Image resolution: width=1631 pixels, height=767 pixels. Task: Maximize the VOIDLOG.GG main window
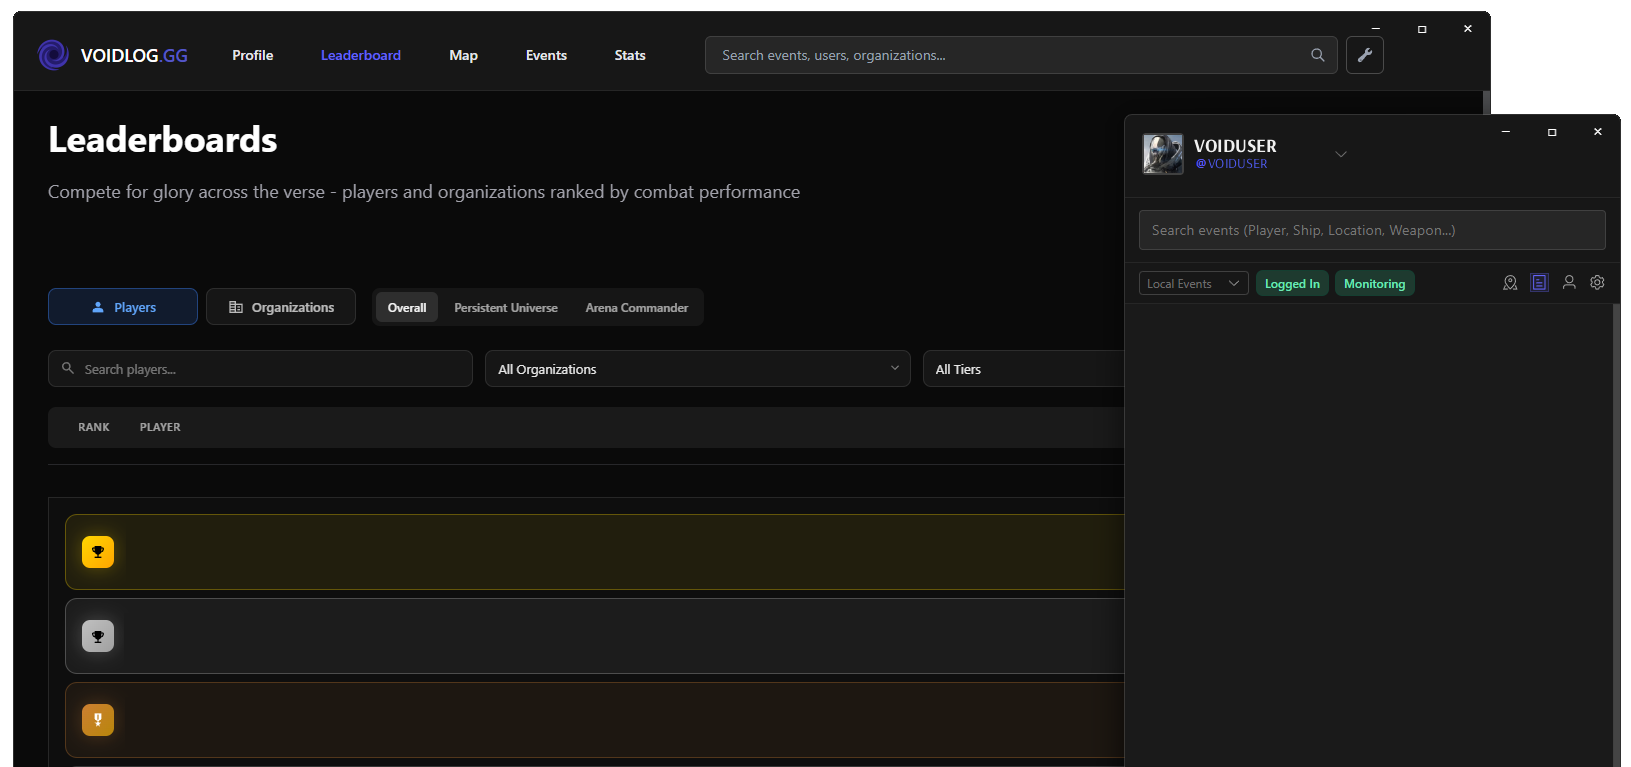1421,29
